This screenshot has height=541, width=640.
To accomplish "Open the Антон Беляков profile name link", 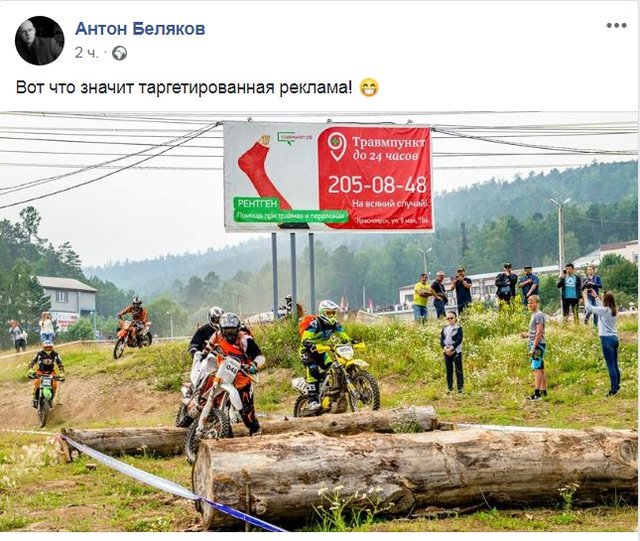I will 140,29.
